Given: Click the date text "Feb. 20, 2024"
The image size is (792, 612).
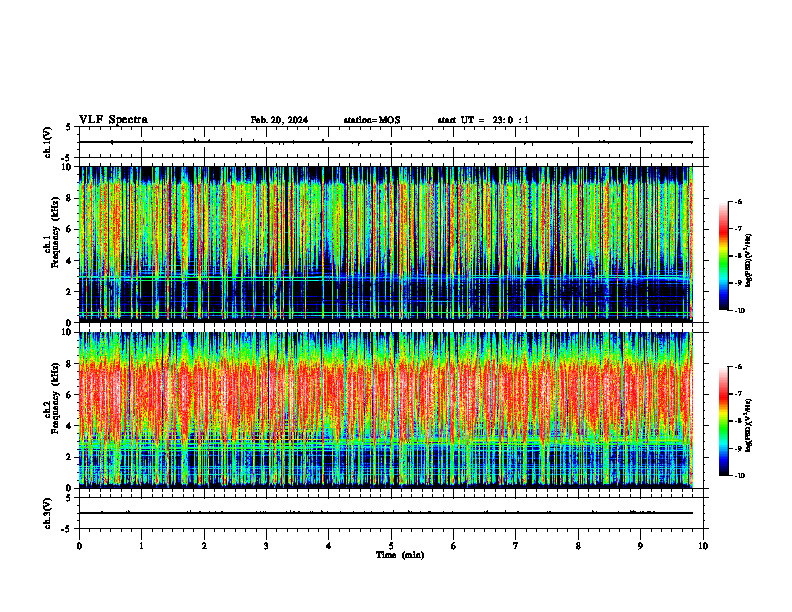Looking at the screenshot, I should point(279,120).
